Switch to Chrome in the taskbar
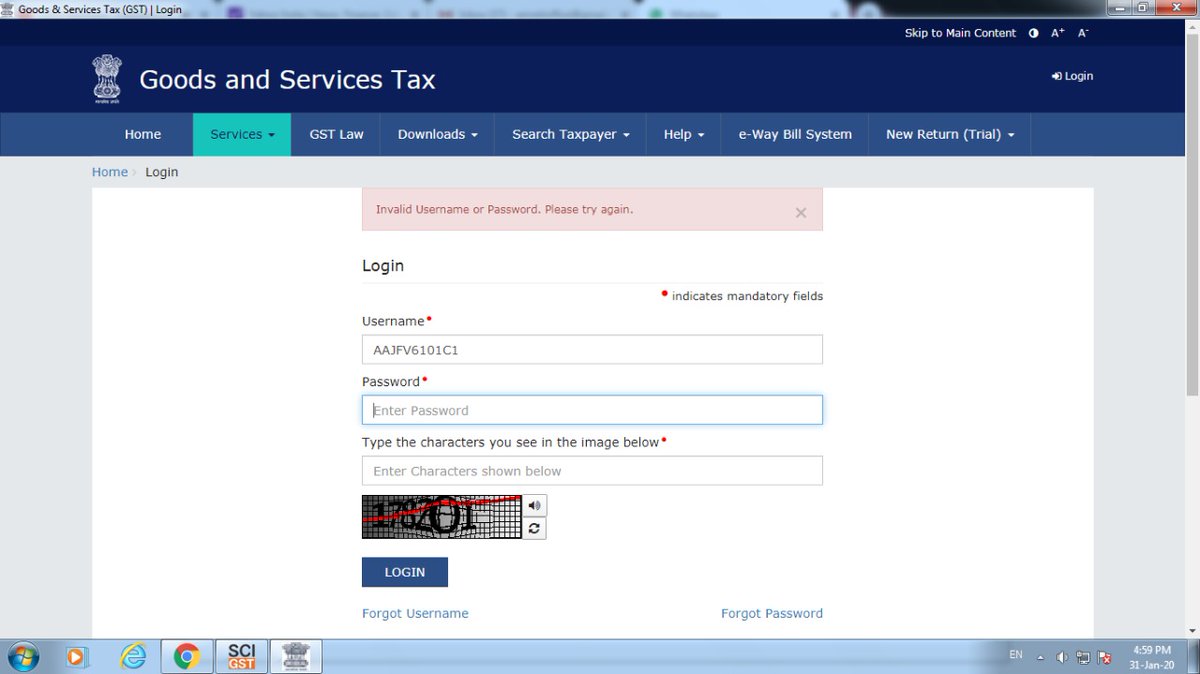Viewport: 1200px width, 674px height. (186, 657)
